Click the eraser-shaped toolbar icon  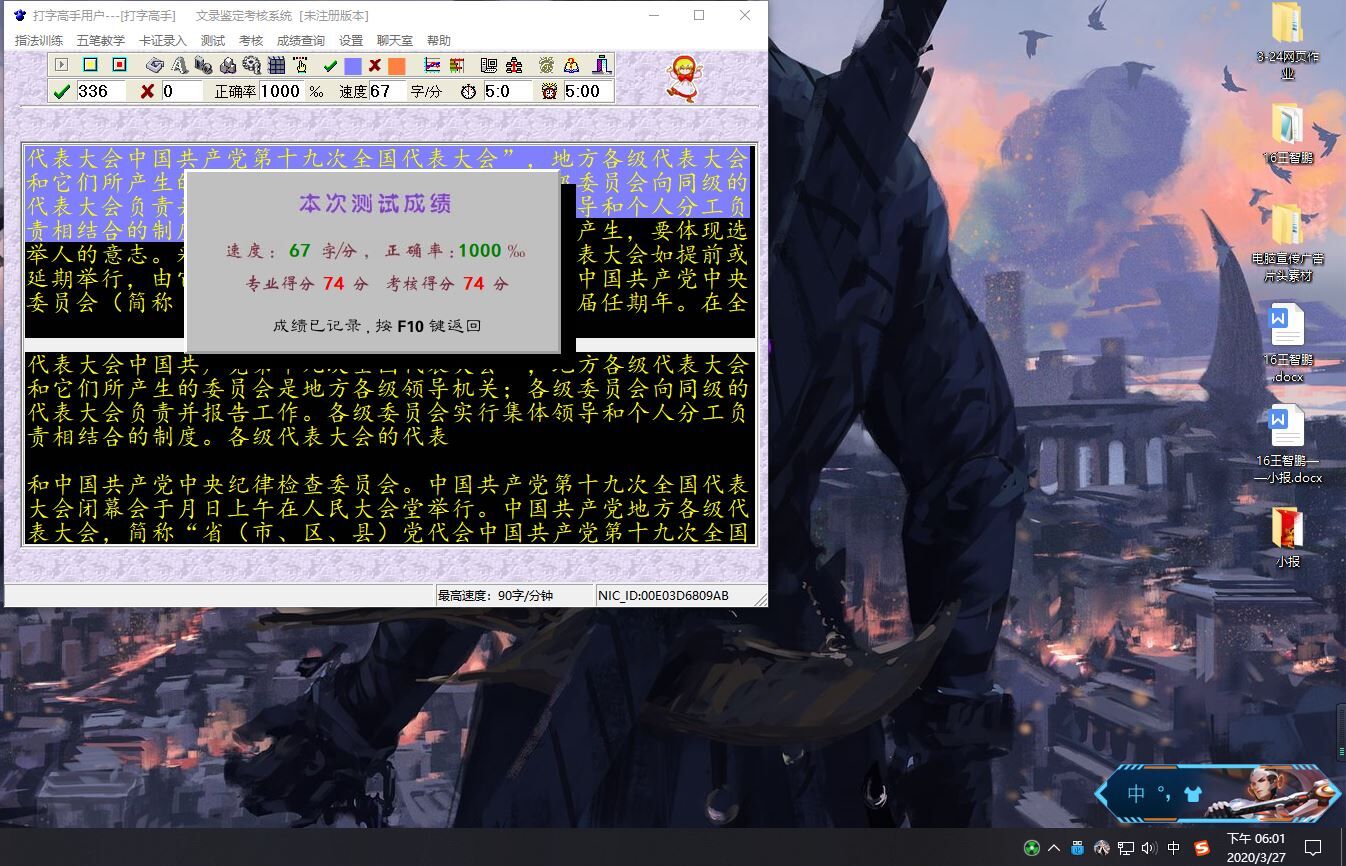[155, 65]
